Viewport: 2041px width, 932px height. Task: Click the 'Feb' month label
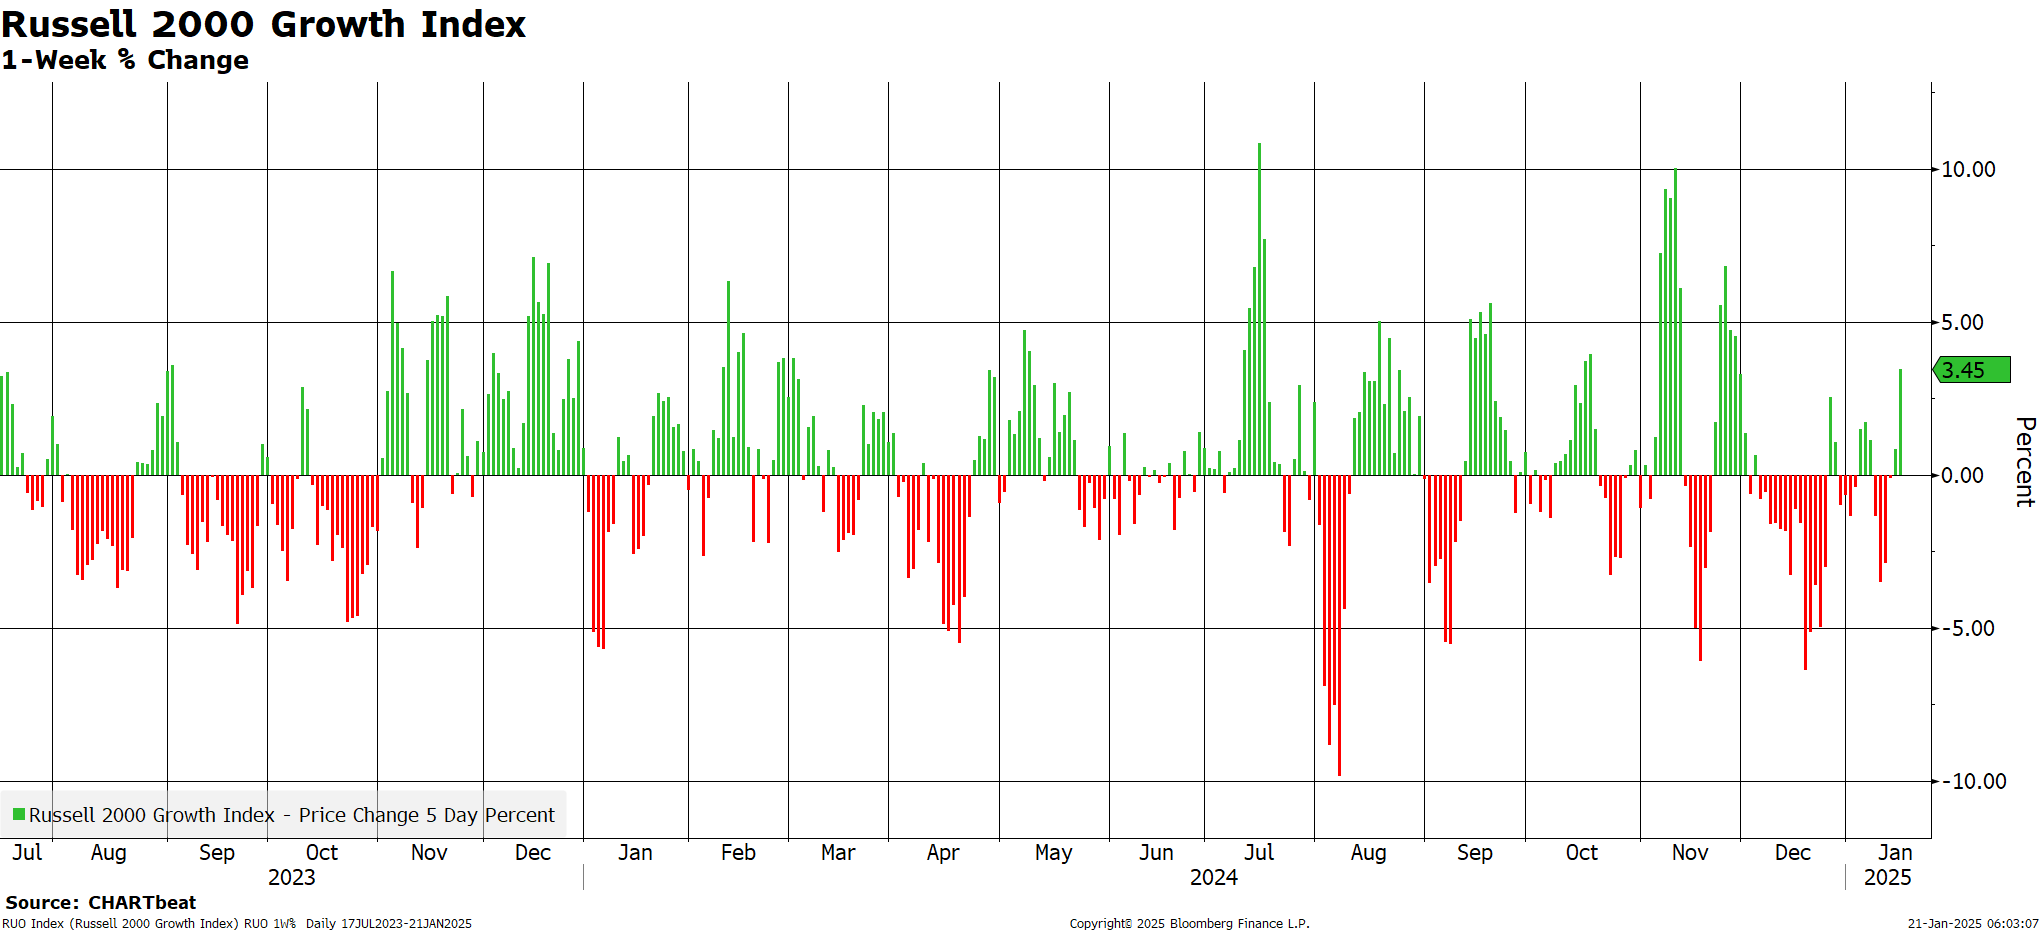point(738,852)
